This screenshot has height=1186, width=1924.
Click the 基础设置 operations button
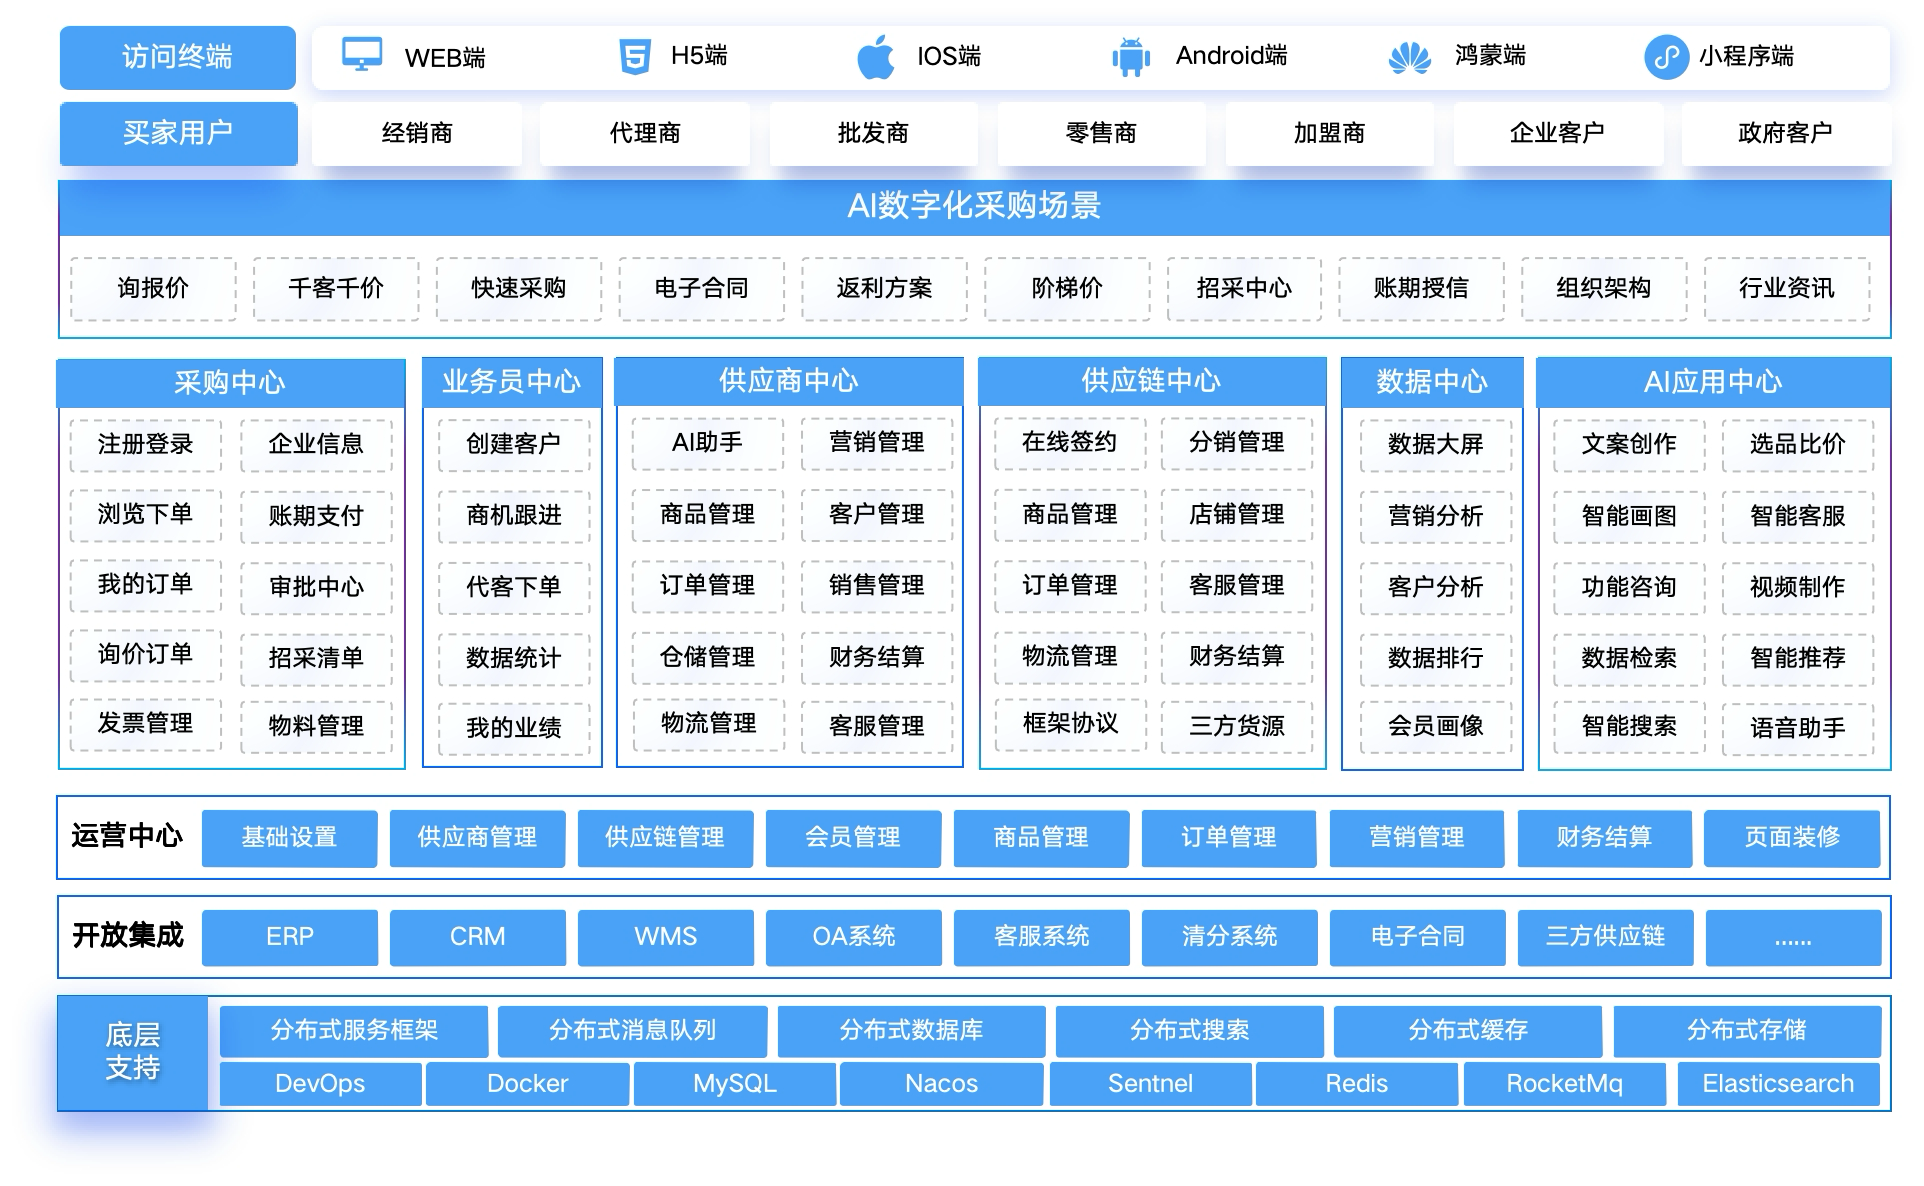[x=289, y=838]
